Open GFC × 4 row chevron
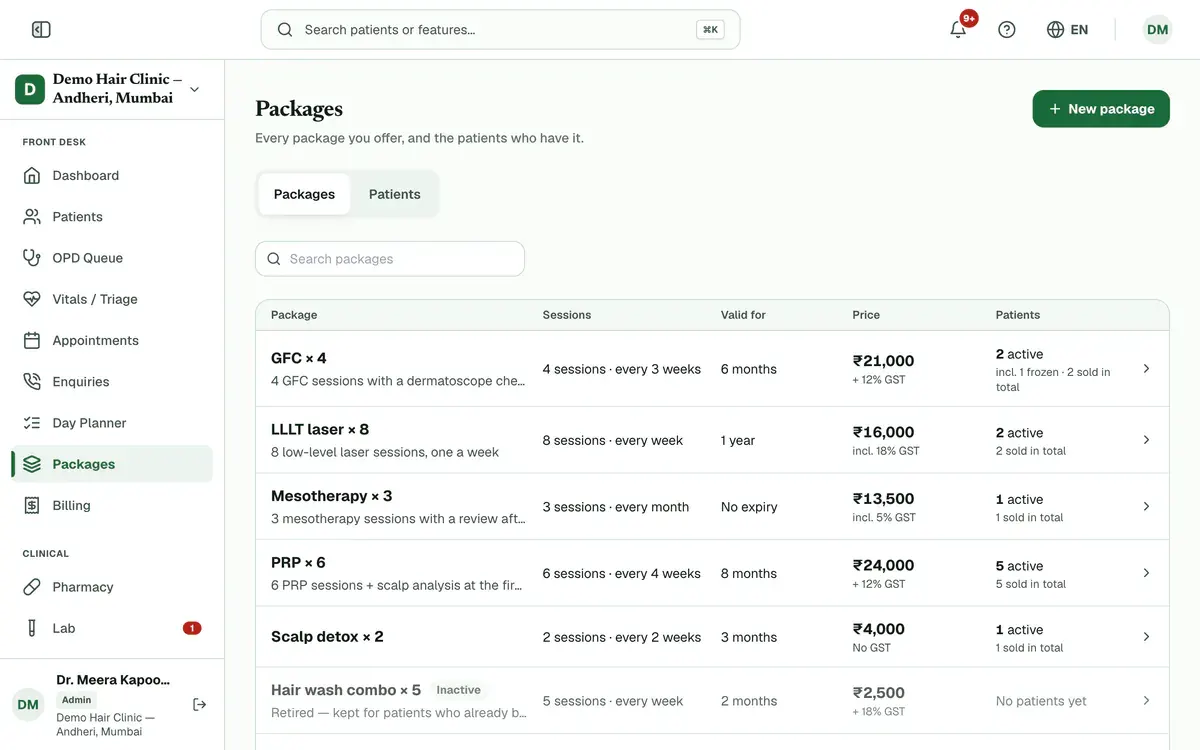This screenshot has width=1200, height=750. (x=1146, y=369)
